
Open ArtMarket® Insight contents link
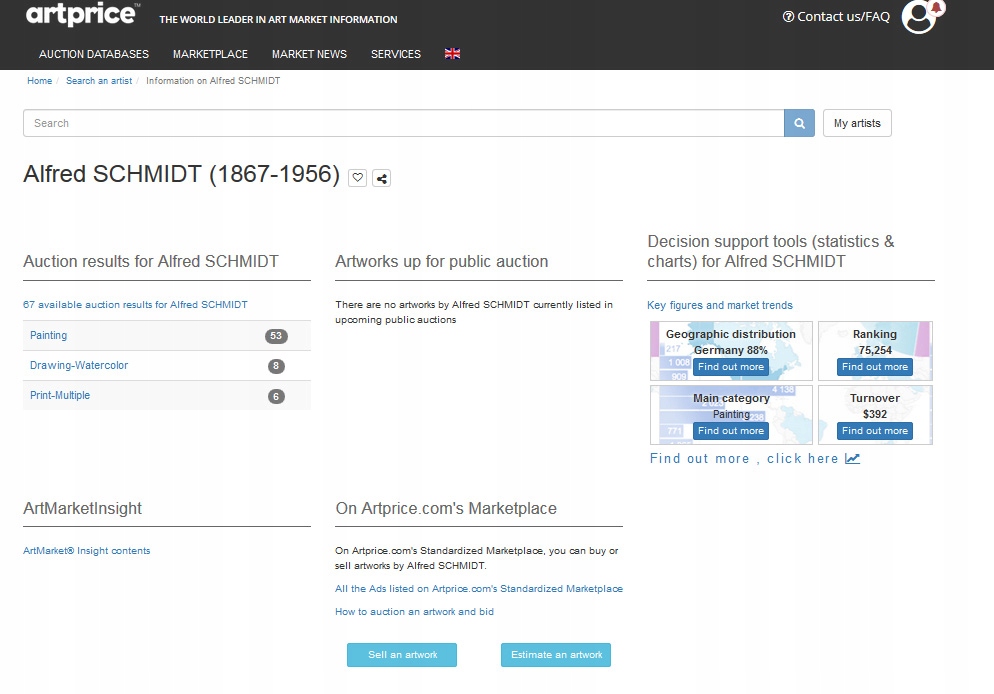click(x=87, y=551)
